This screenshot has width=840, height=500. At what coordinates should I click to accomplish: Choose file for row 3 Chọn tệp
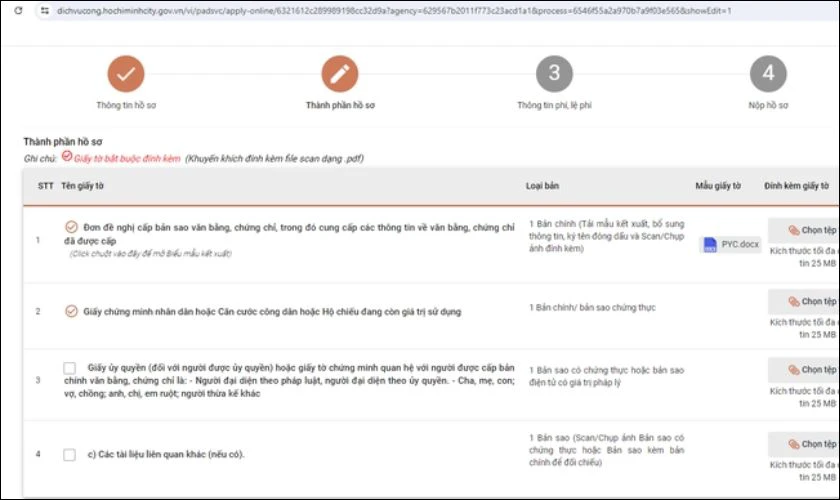[x=805, y=370]
